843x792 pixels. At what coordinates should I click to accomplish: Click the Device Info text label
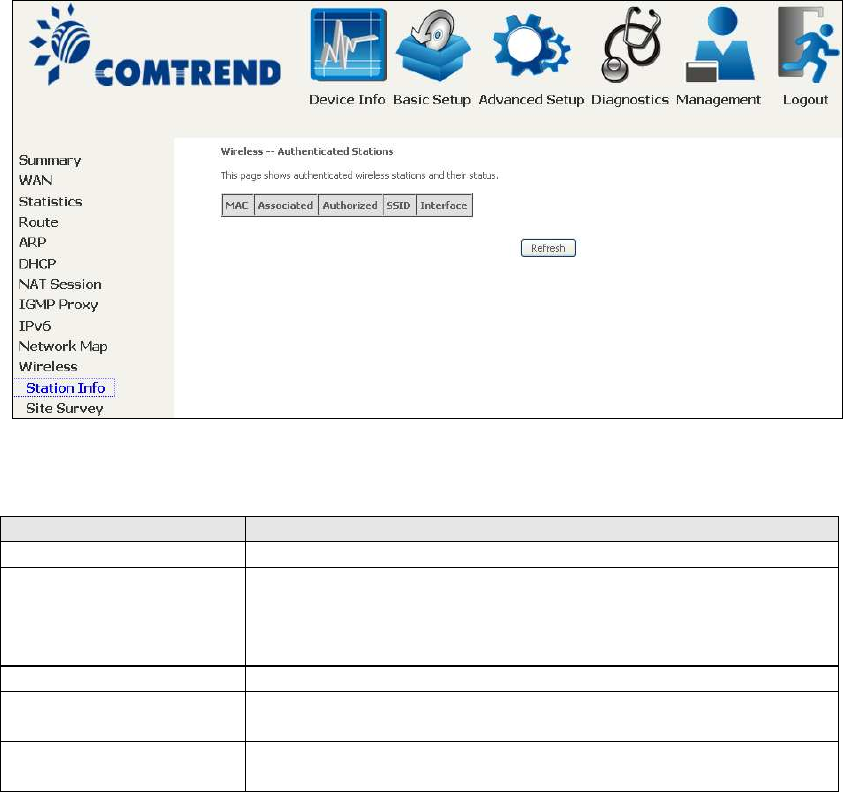pos(347,99)
